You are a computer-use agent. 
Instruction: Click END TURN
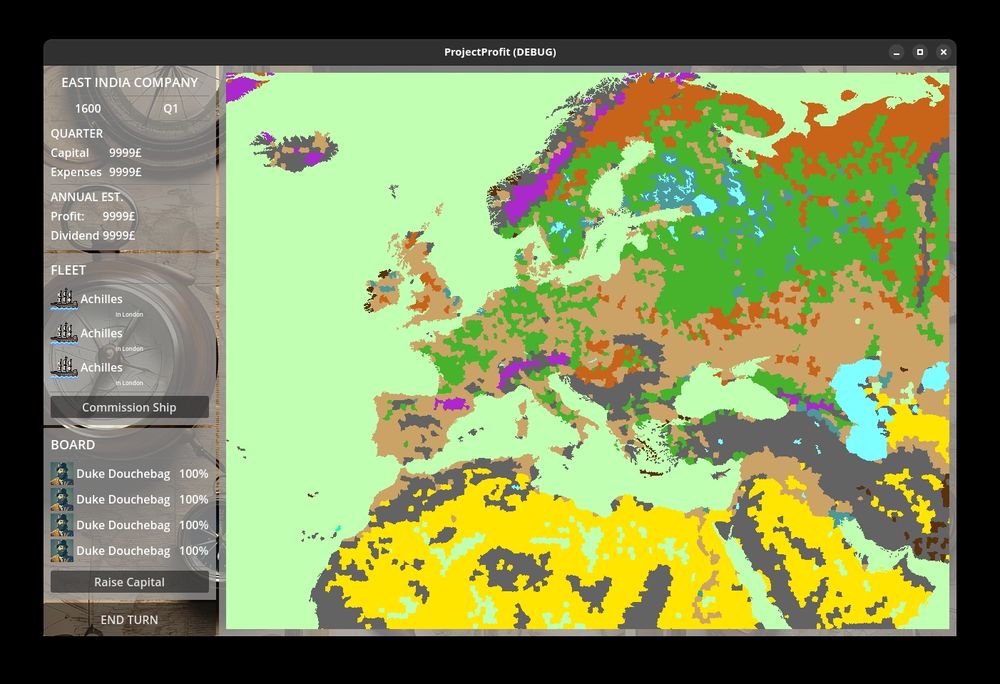coord(129,620)
